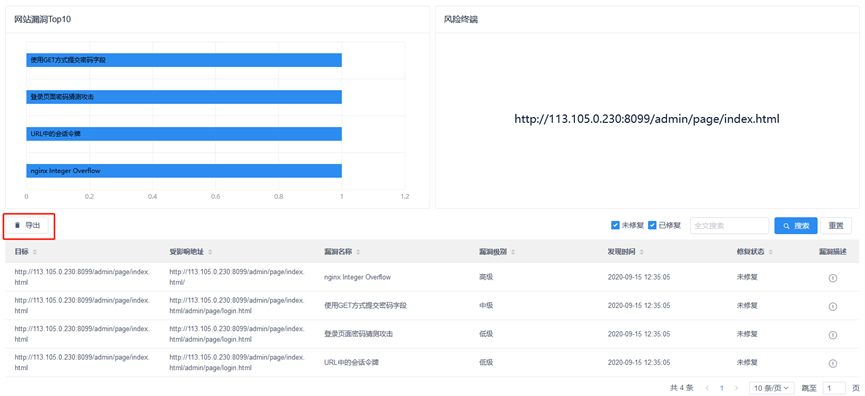The image size is (865, 396).
Task: Sort by 发现时间 column arrows
Action: (642, 252)
